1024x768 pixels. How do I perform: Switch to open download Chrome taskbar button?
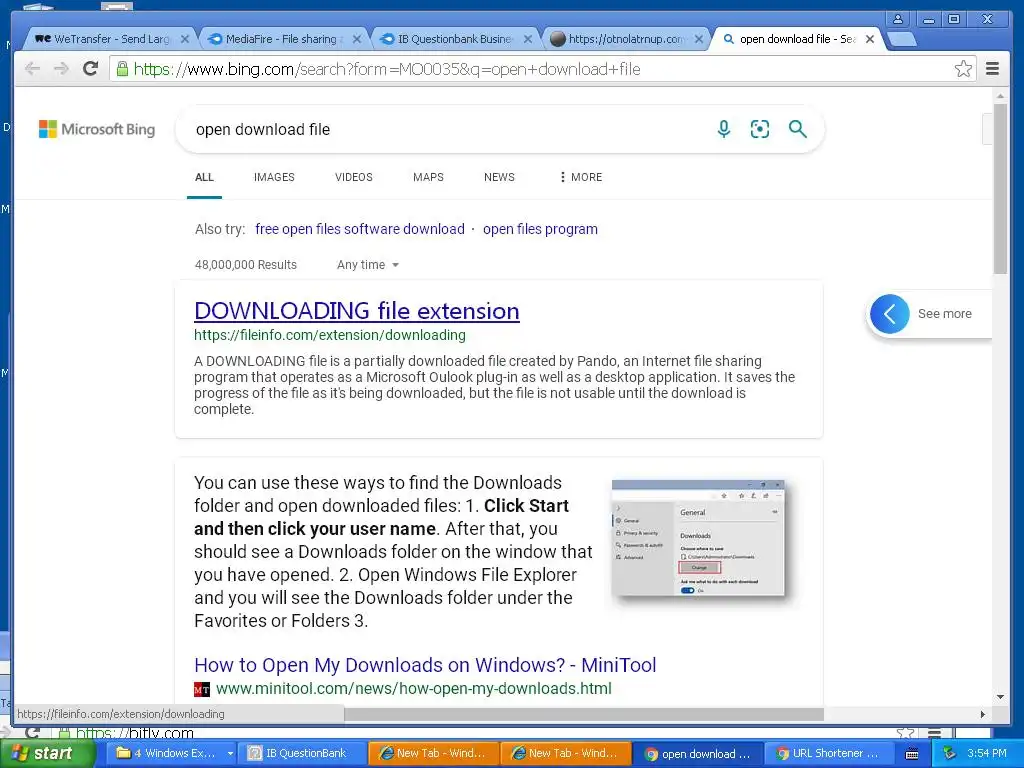point(697,754)
